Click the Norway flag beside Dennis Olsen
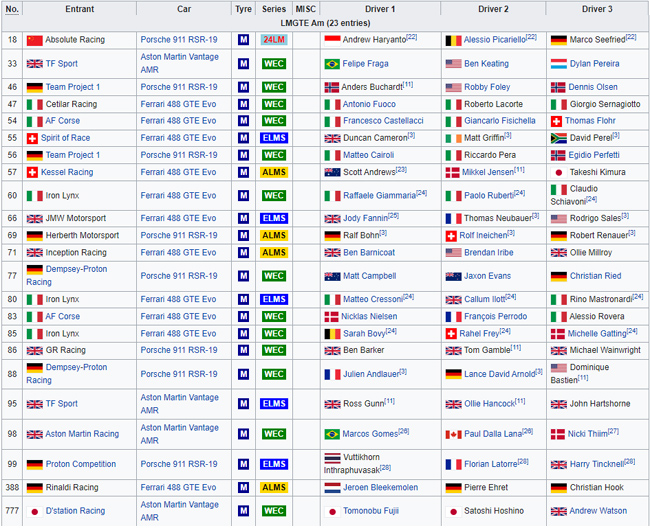 tap(558, 87)
